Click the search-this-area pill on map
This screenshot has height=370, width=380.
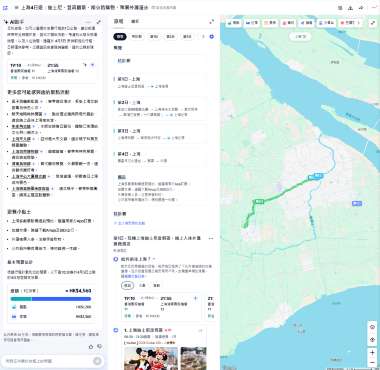pos(300,37)
